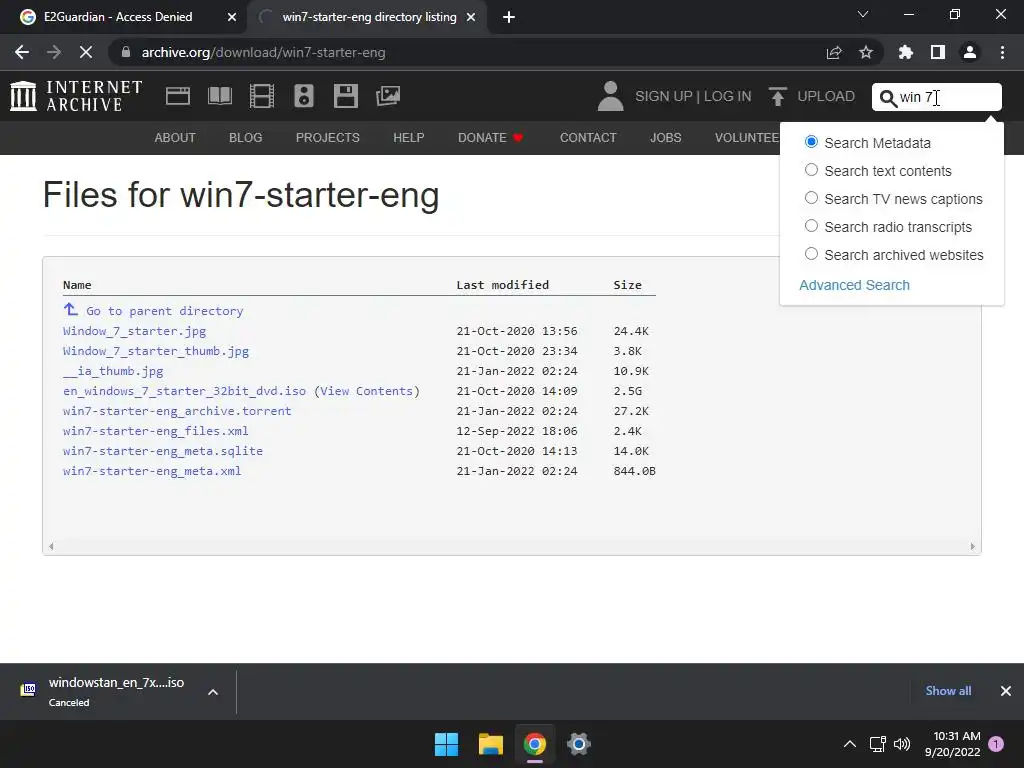Image resolution: width=1024 pixels, height=768 pixels.
Task: Open the Chrome extensions puzzle icon
Action: 906,52
